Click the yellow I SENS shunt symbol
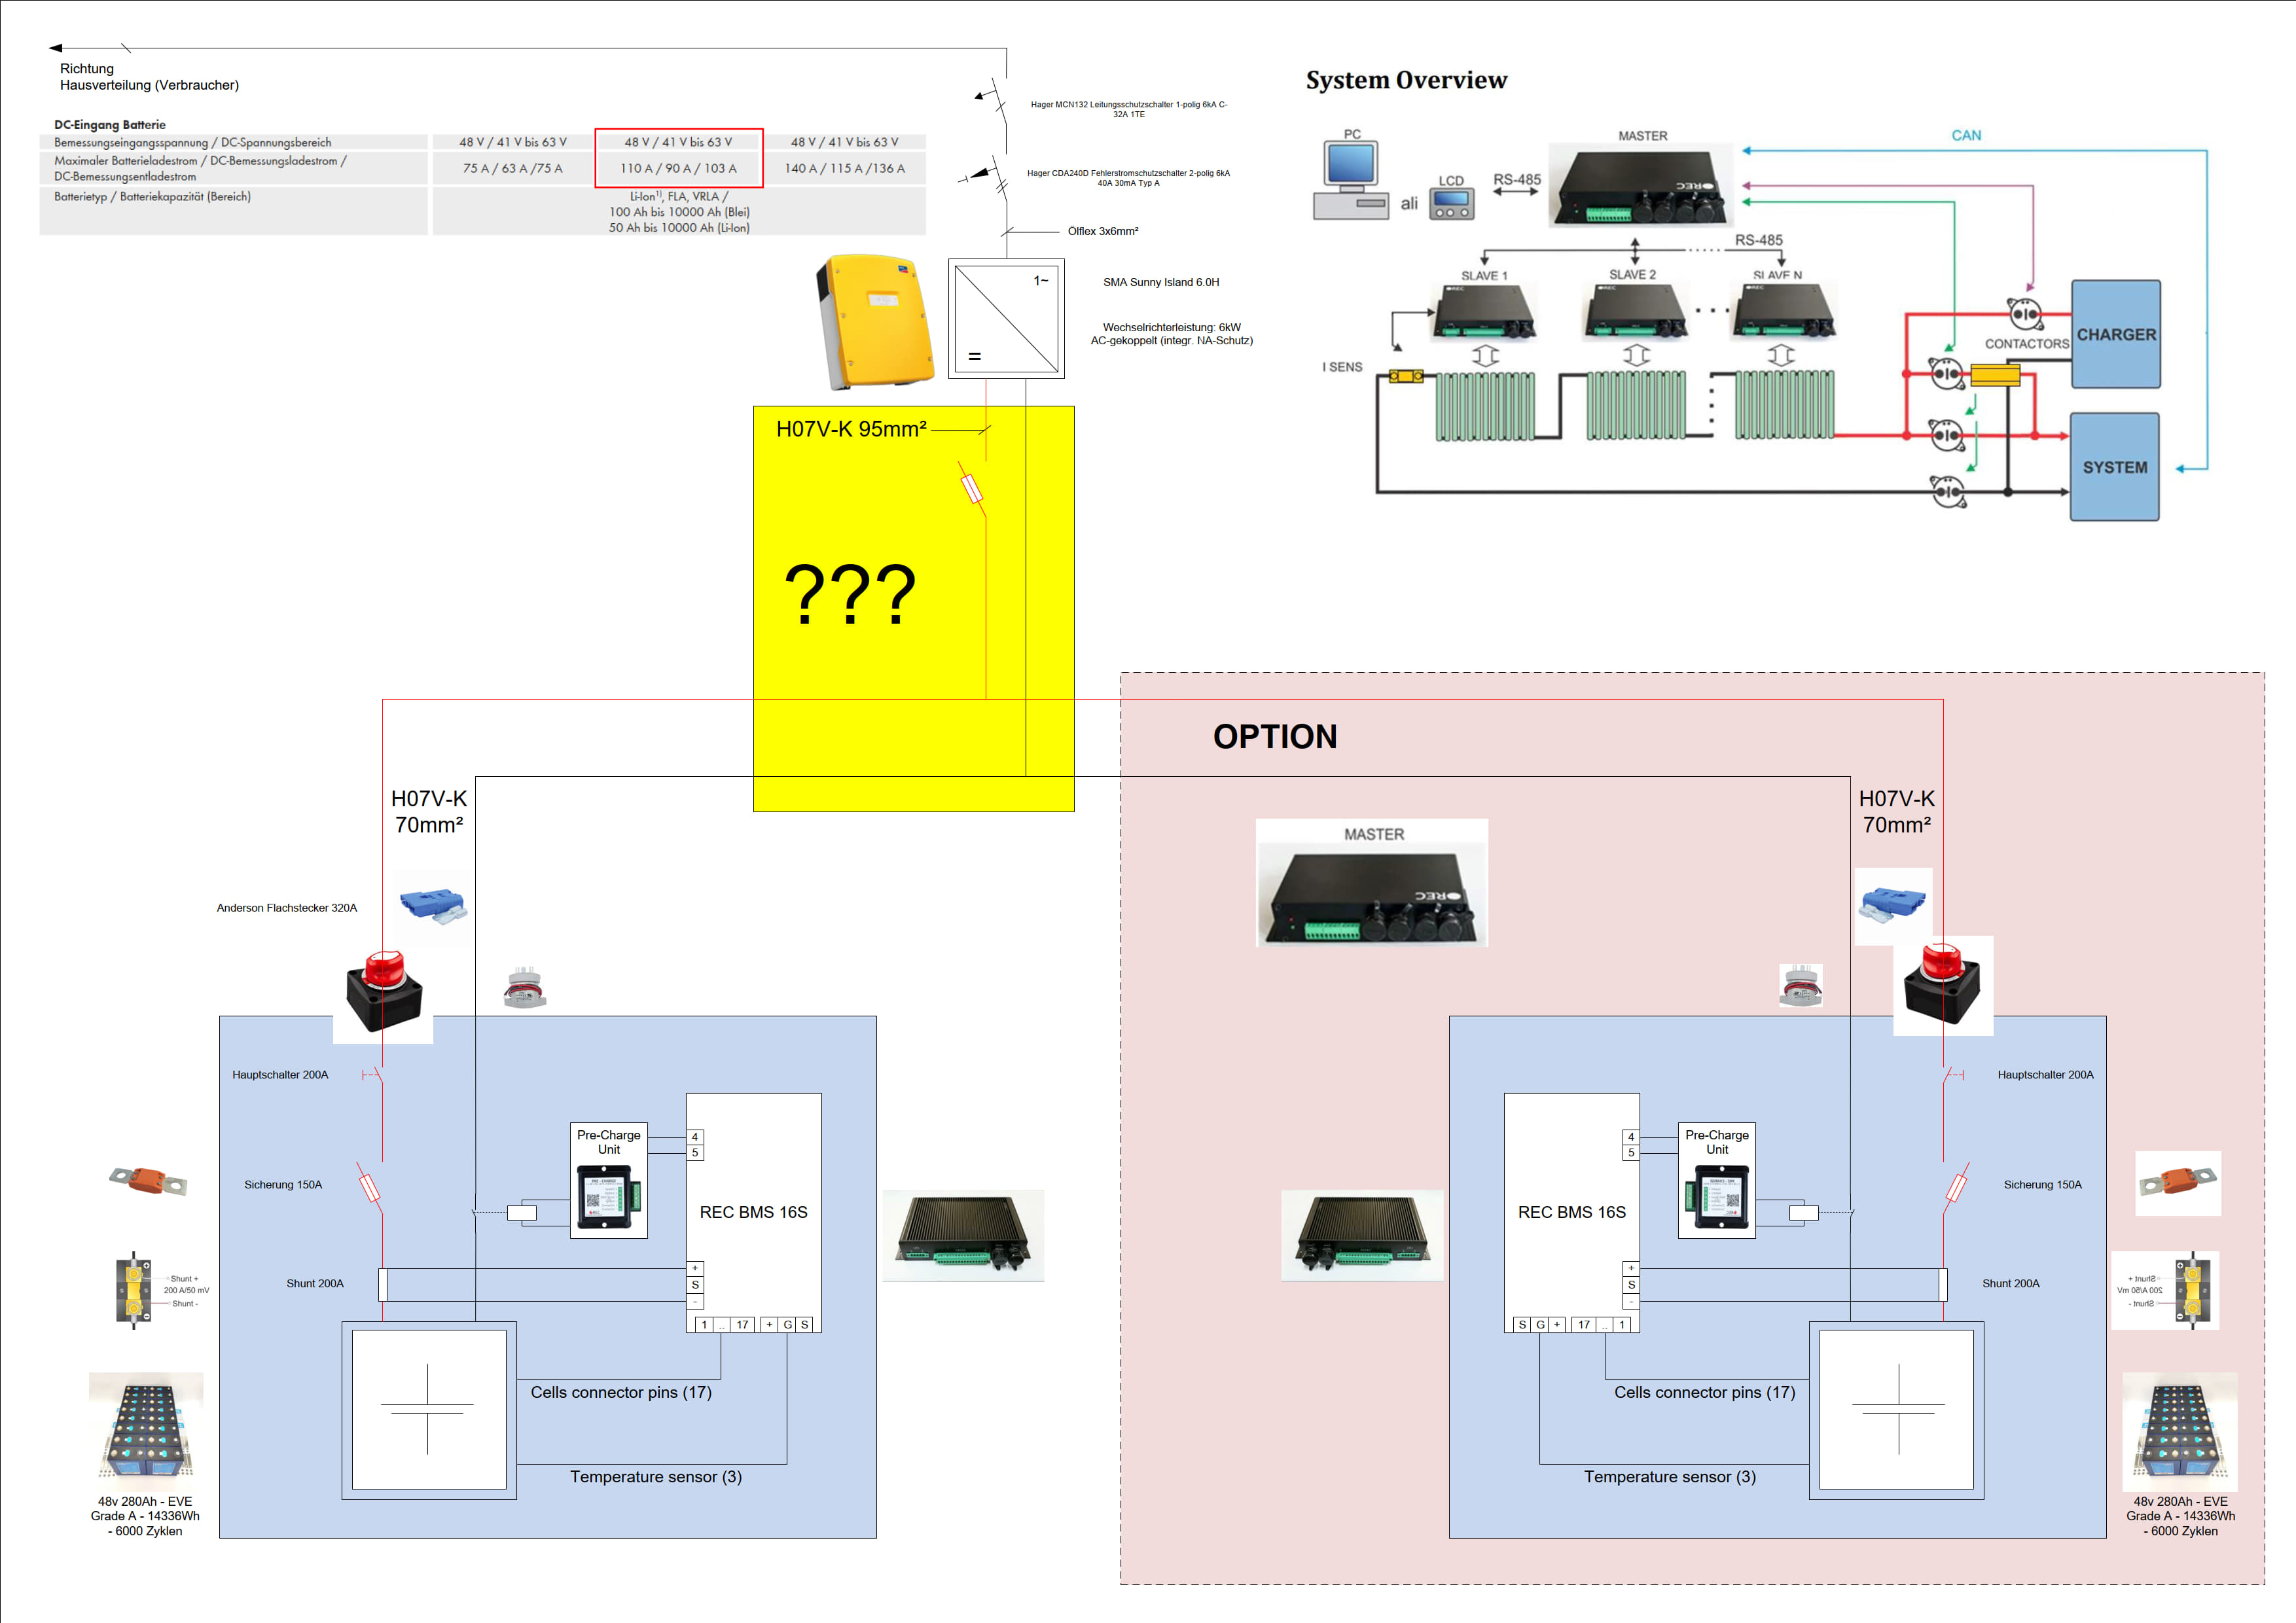 tap(1406, 376)
